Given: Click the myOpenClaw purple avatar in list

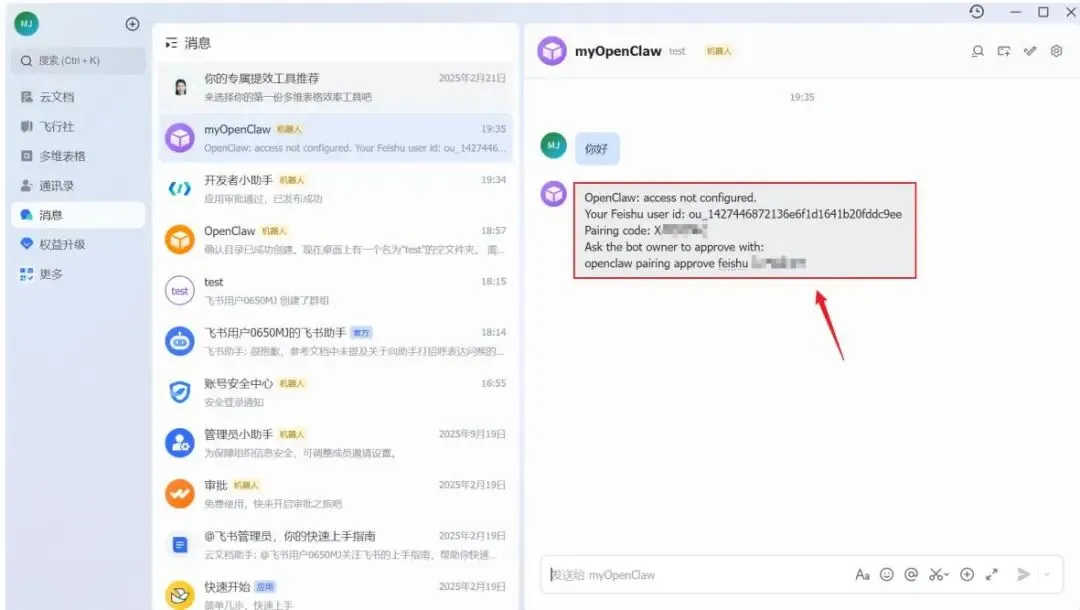Looking at the screenshot, I should click(180, 138).
